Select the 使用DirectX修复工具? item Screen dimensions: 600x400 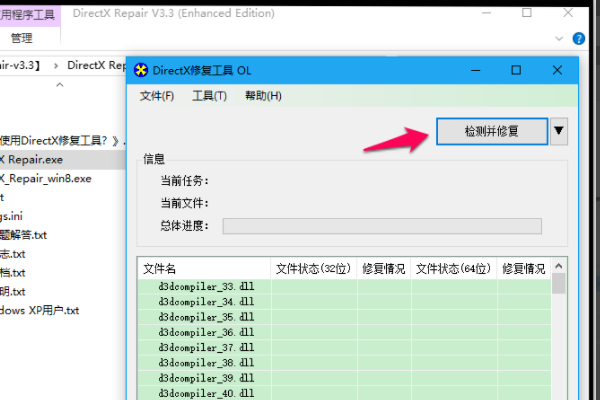(63, 141)
